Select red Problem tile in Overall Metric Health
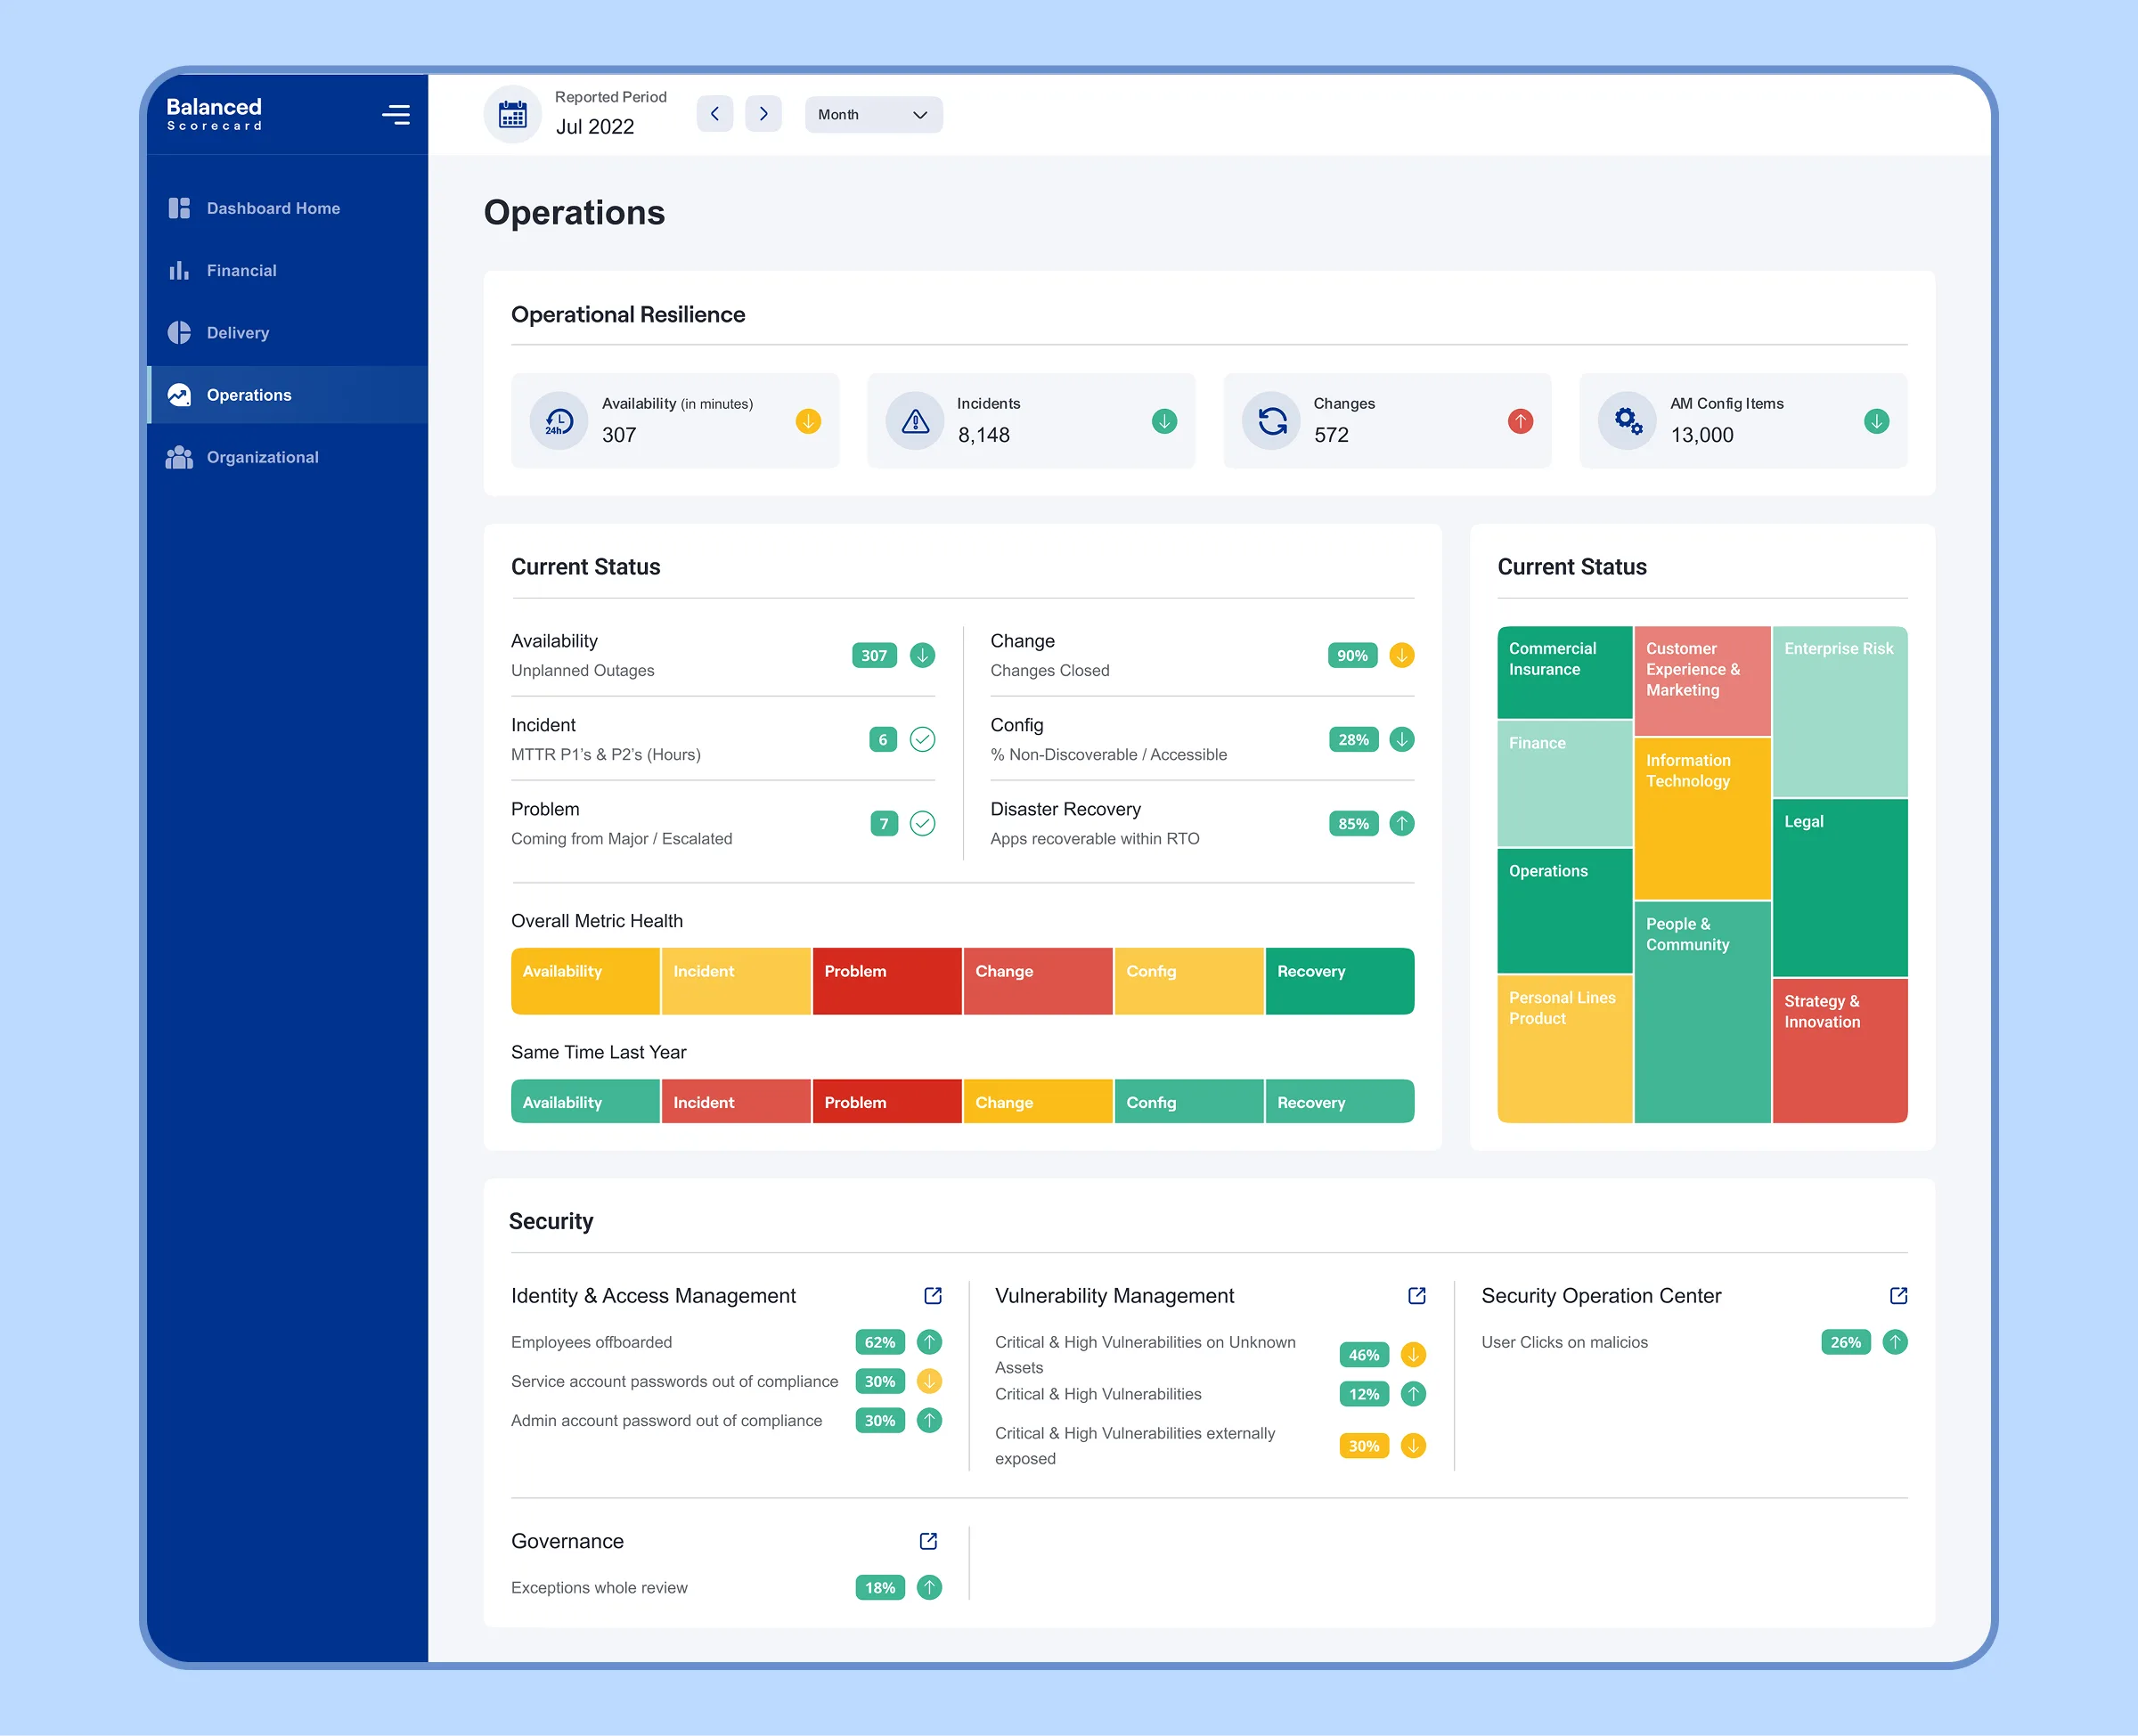Image resolution: width=2138 pixels, height=1736 pixels. coord(887,981)
